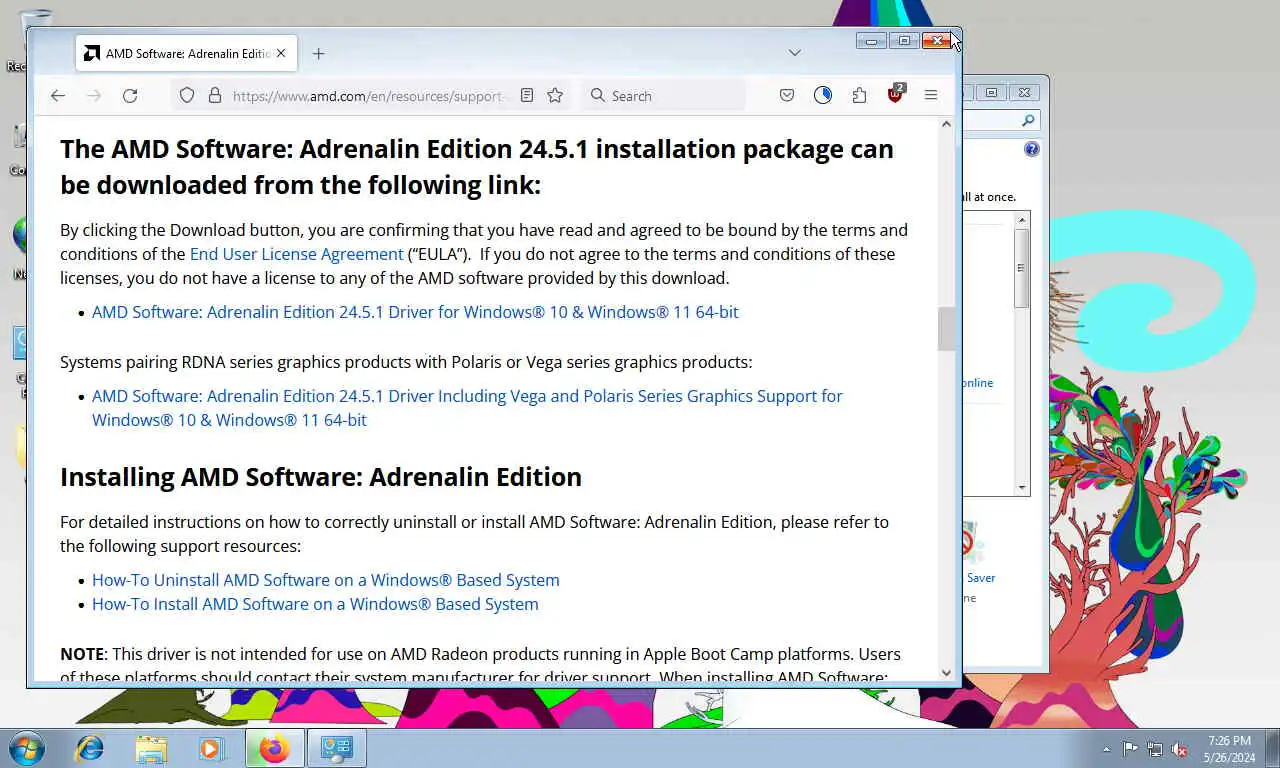Viewport: 1280px width, 768px height.
Task: Click the search magnifier in the Control Panel window
Action: 1028,120
